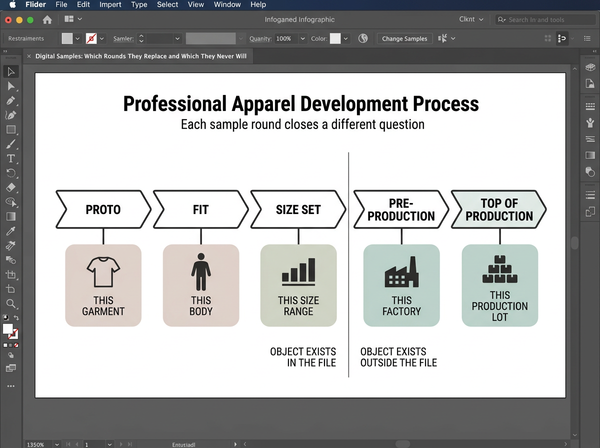Select the Paintbrush tool

(x=11, y=144)
